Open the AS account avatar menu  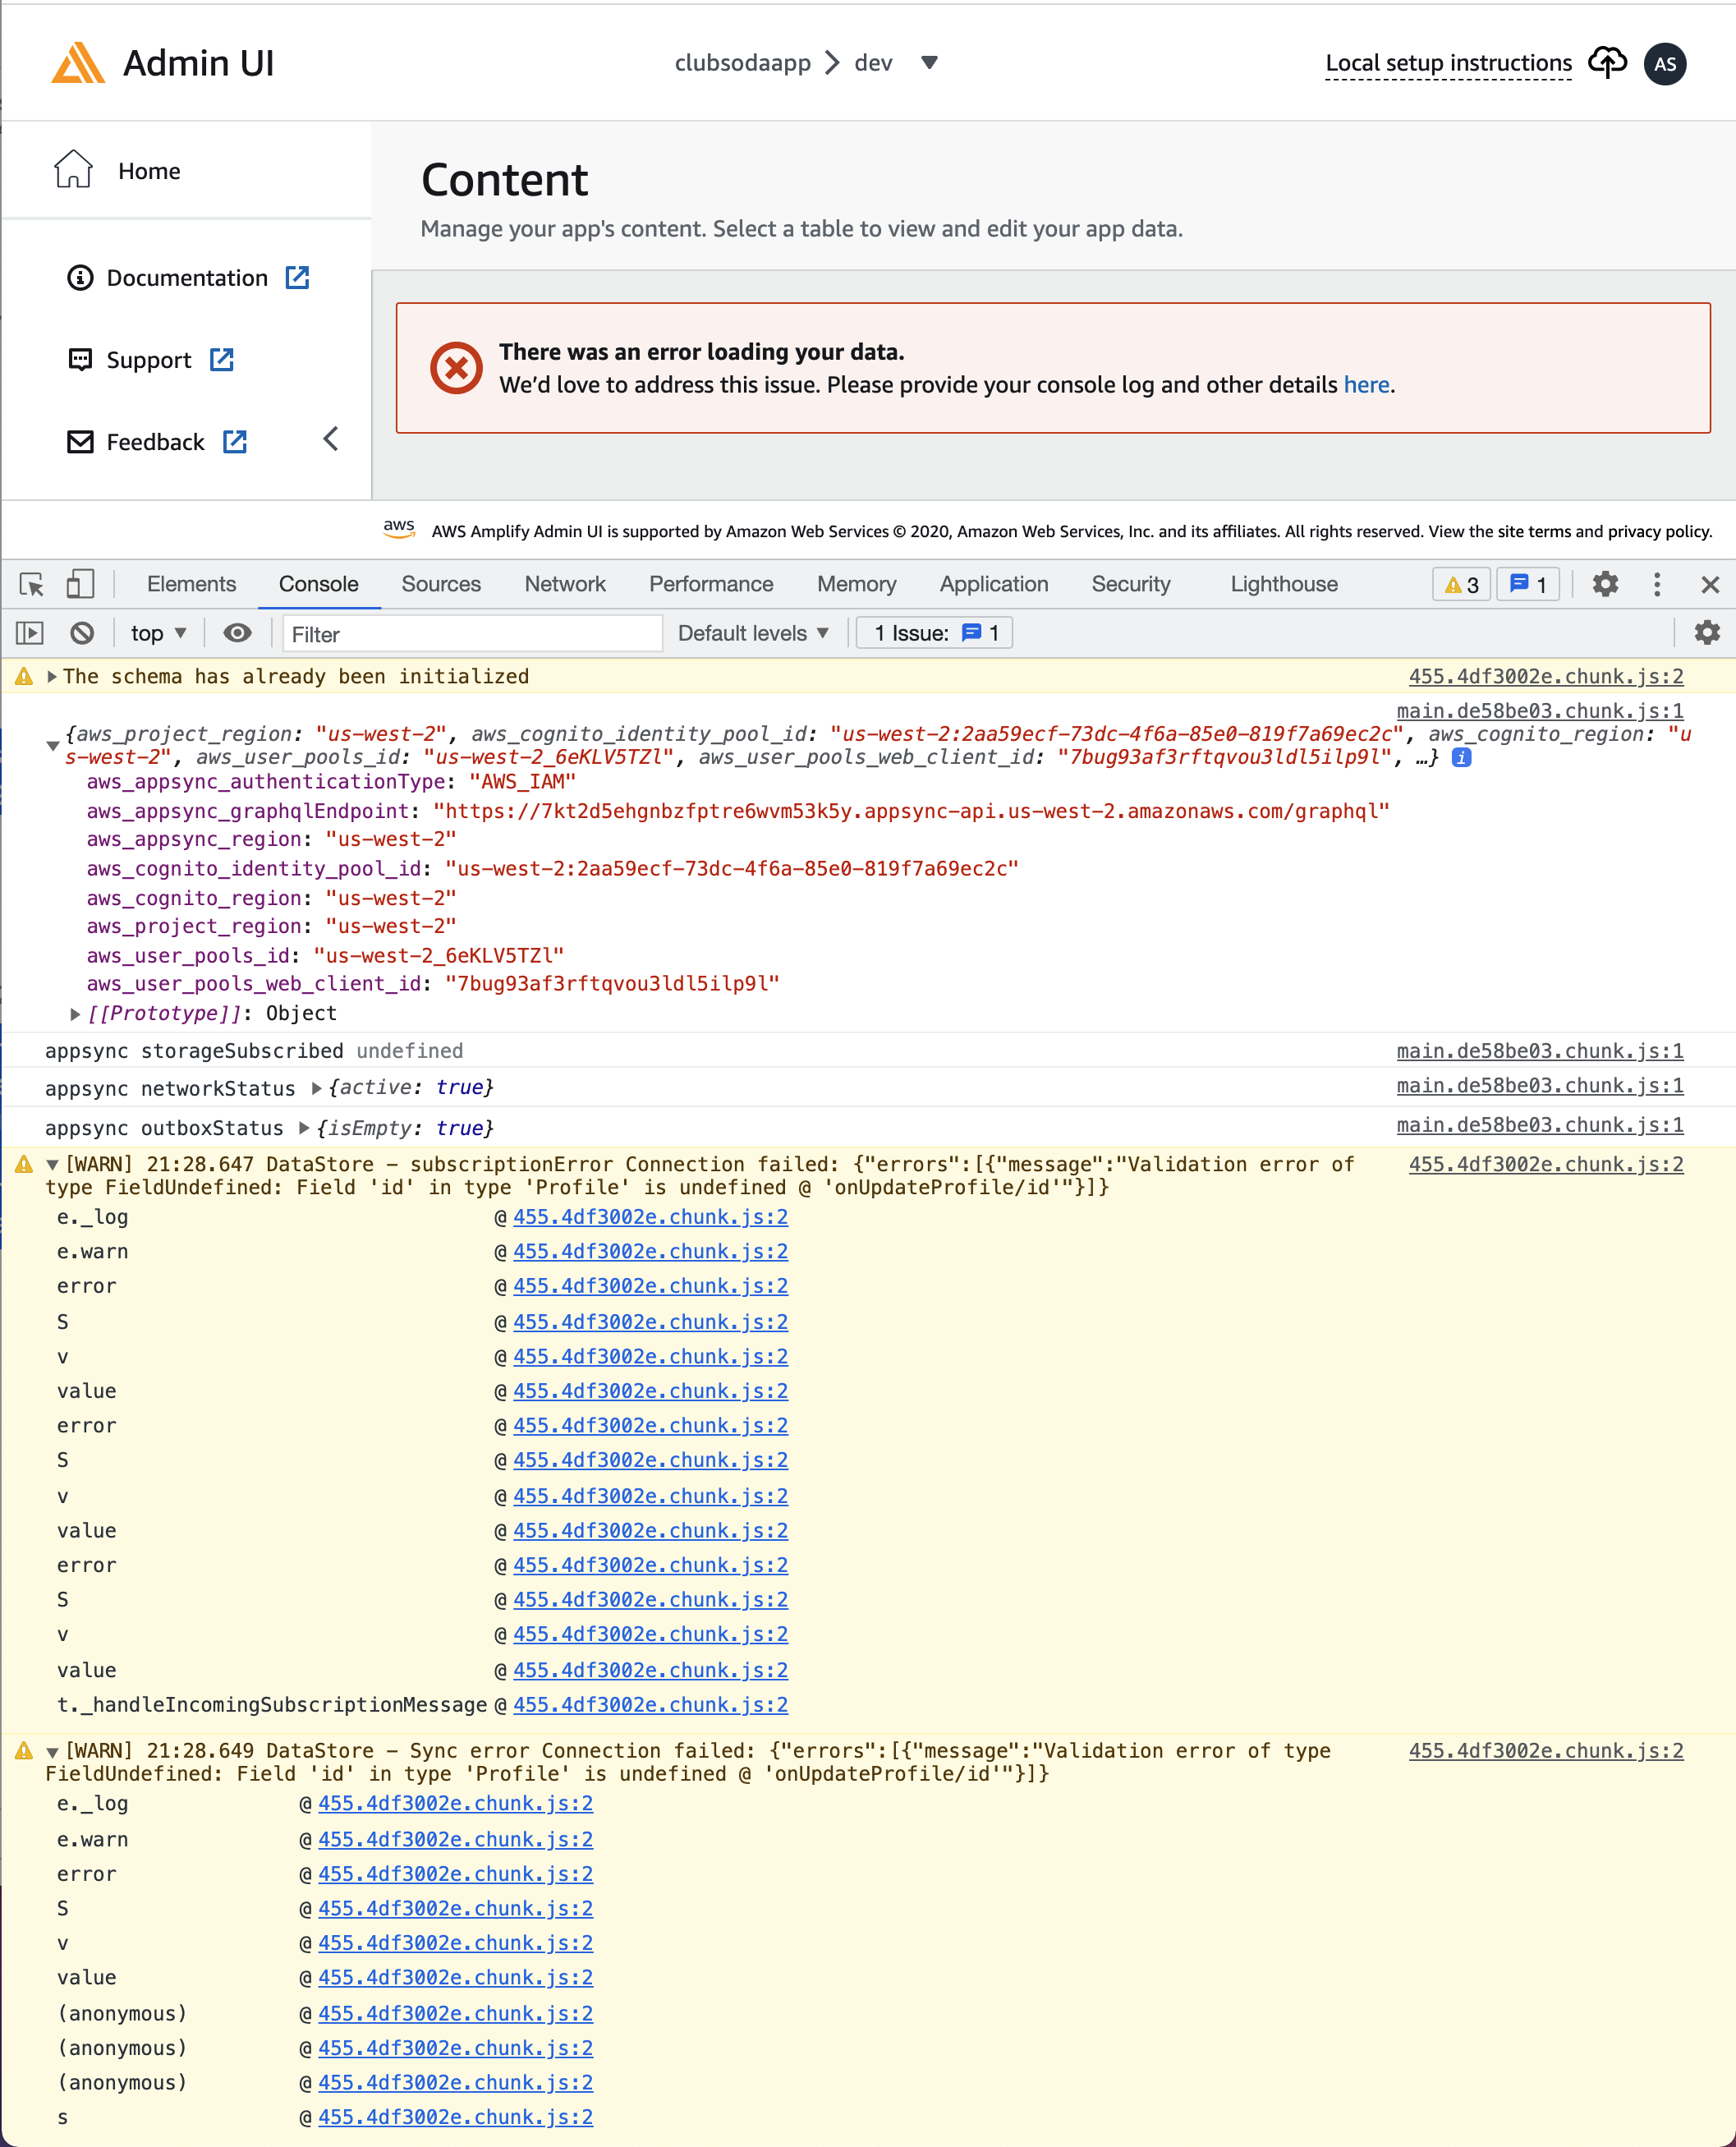[1665, 64]
